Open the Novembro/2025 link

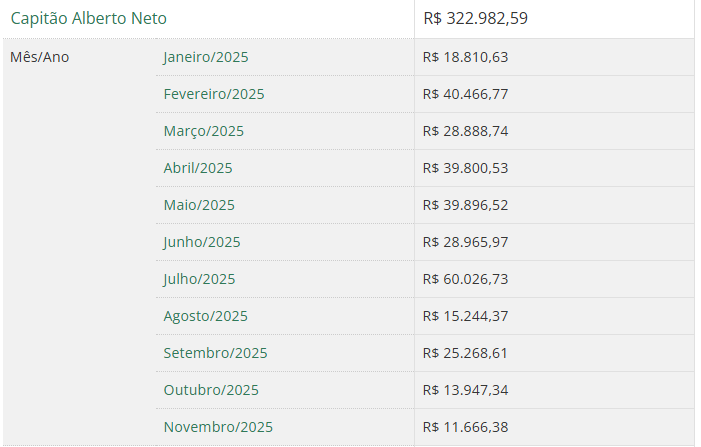click(217, 427)
